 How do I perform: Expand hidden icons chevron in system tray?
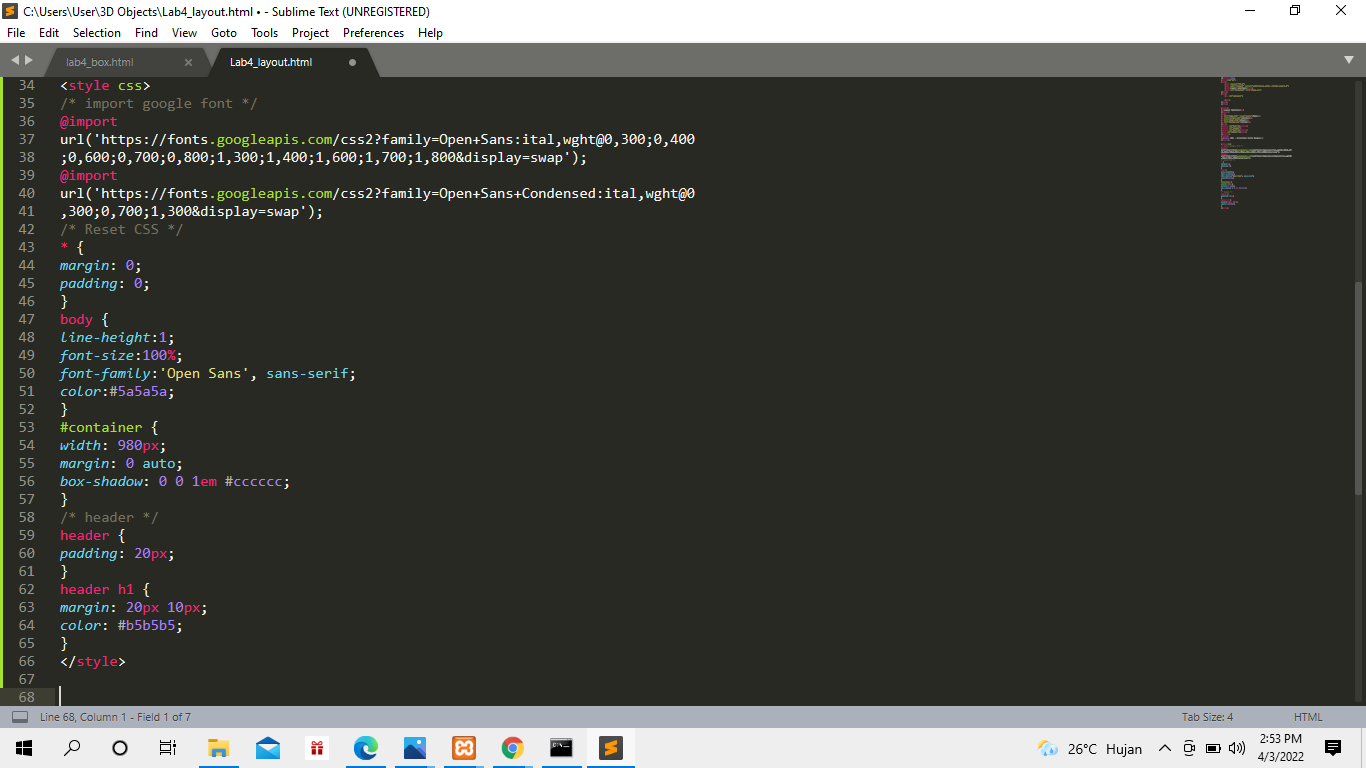pyautogui.click(x=1163, y=748)
